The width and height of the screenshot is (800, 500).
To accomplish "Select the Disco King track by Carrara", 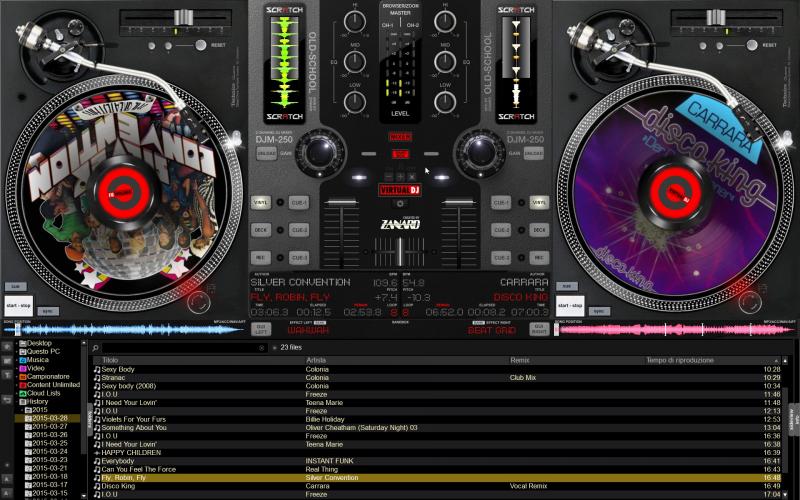I will (x=437, y=486).
